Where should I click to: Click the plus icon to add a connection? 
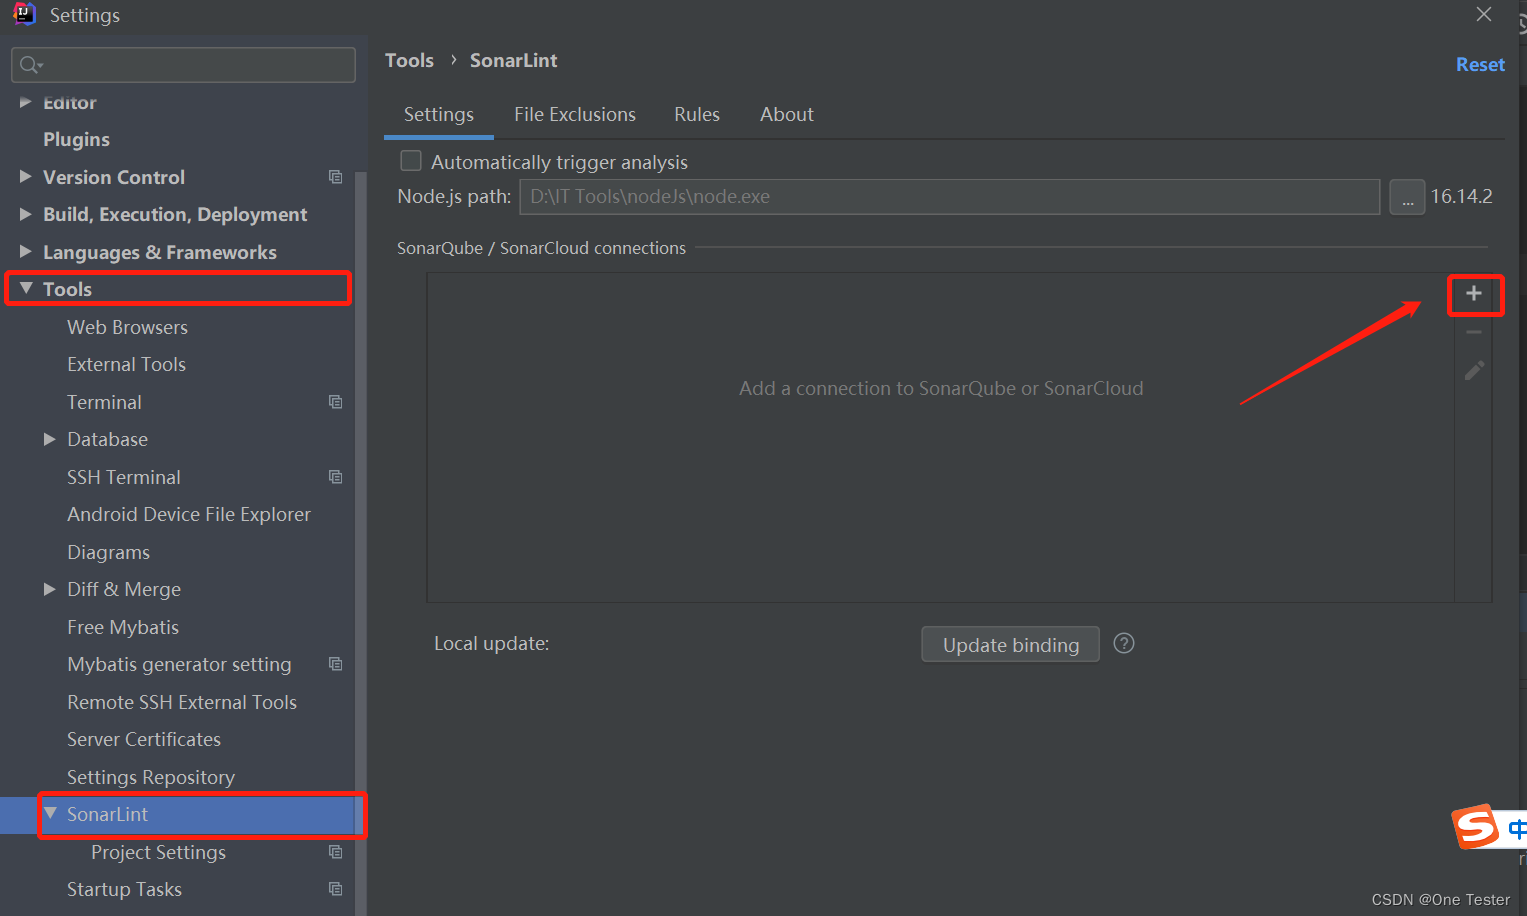tap(1473, 293)
